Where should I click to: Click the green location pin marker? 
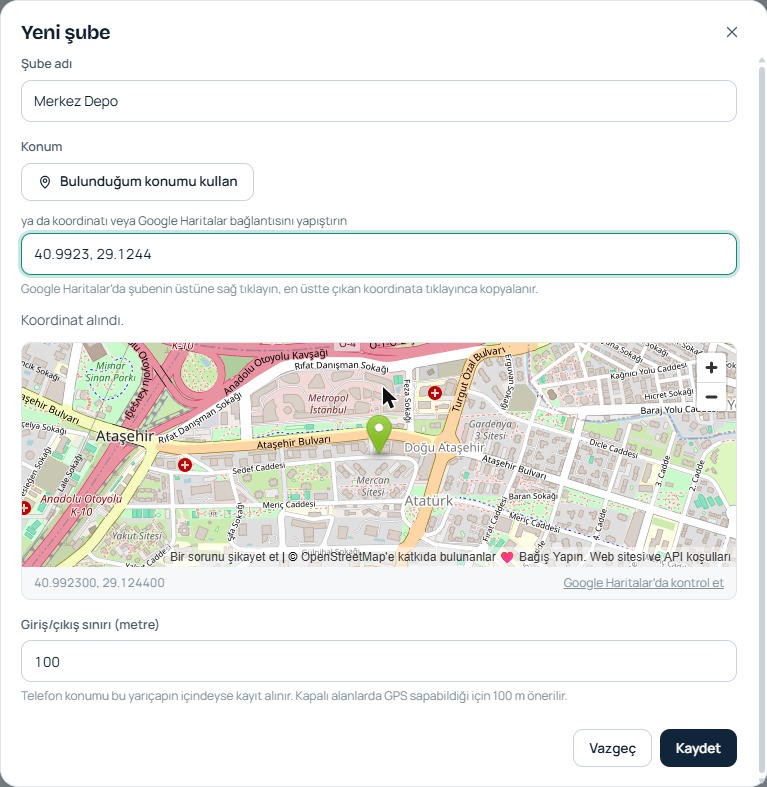tap(379, 435)
